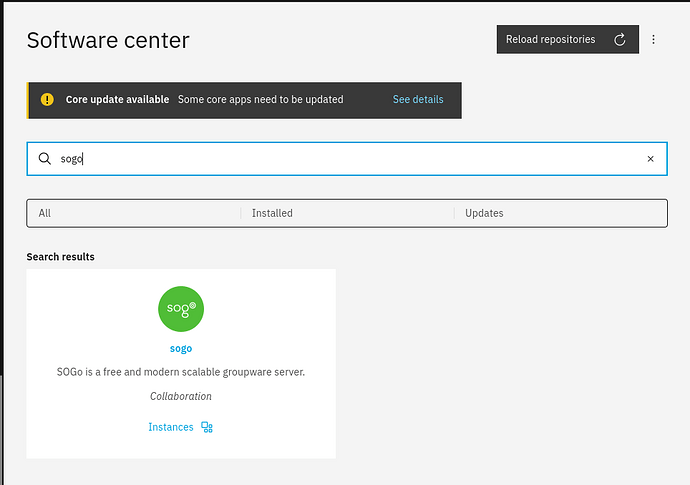Click the Search results heading

pyautogui.click(x=60, y=257)
